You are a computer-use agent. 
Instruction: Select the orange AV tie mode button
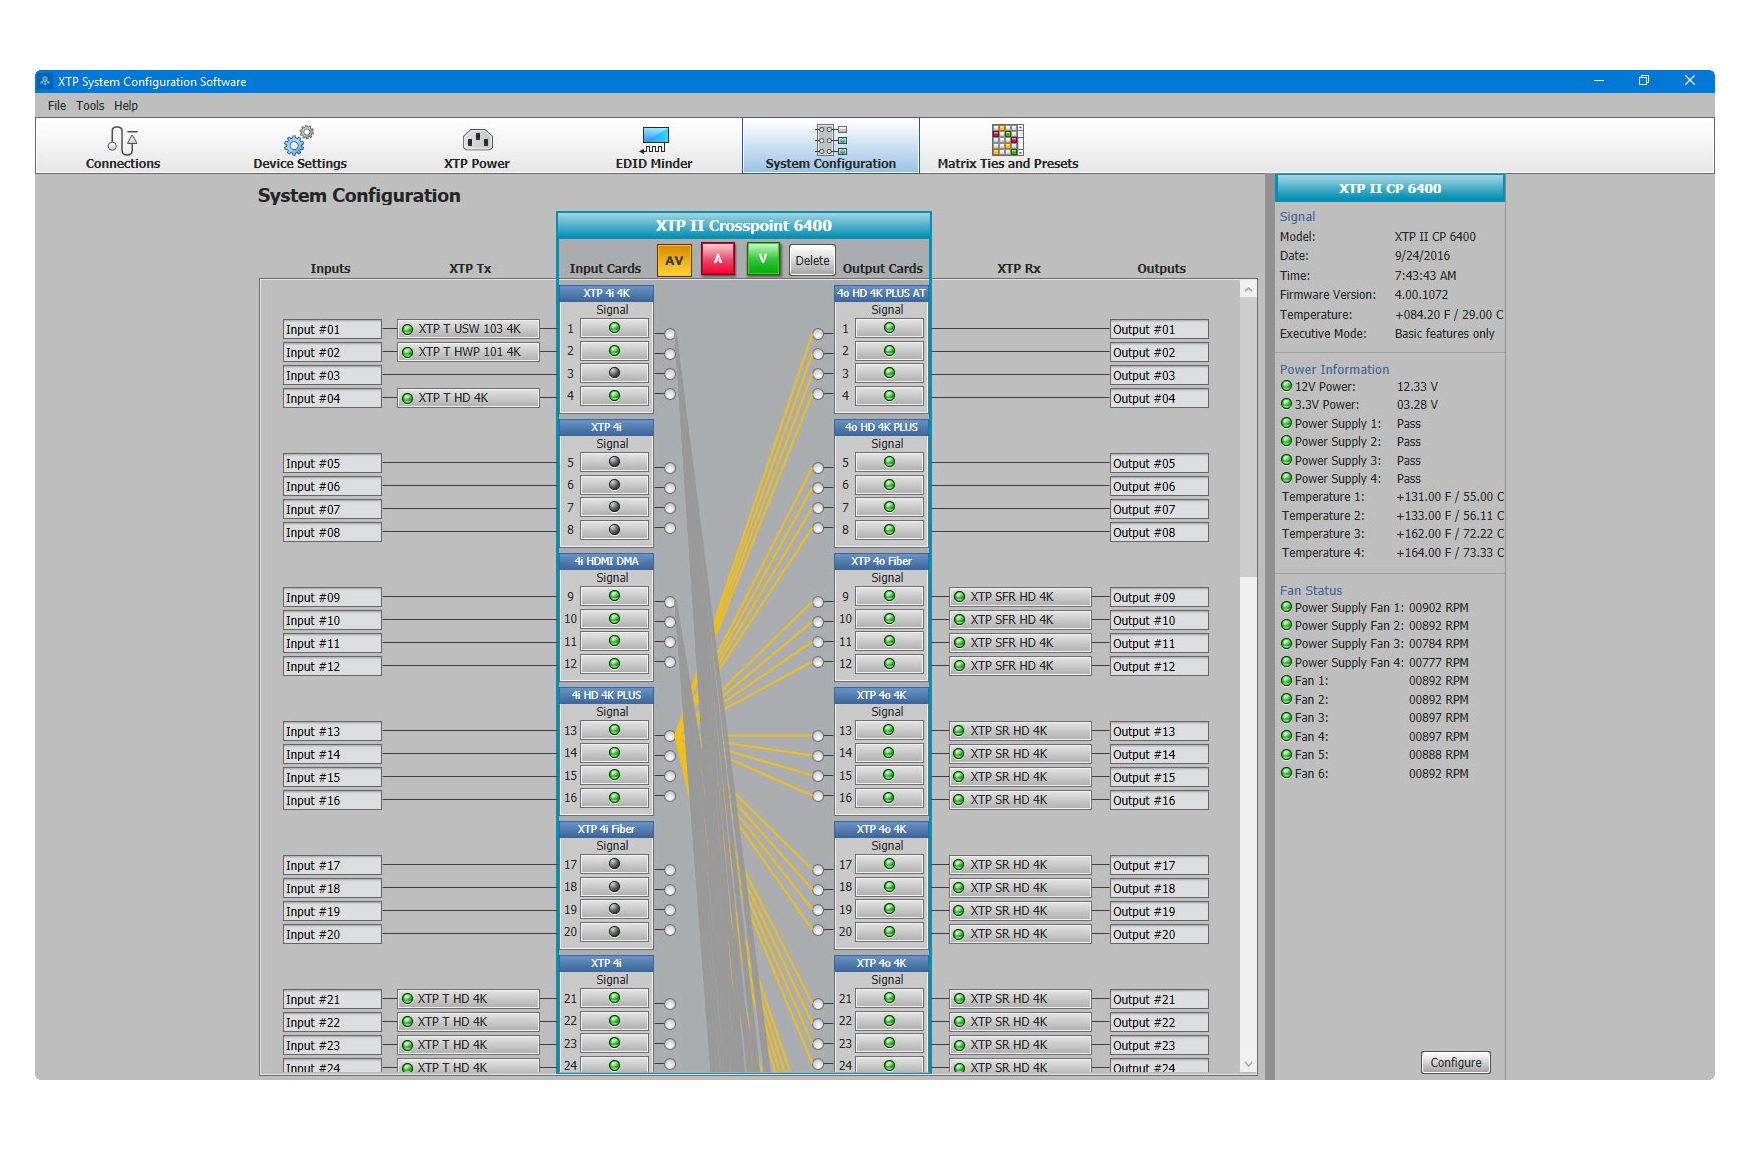coord(674,260)
